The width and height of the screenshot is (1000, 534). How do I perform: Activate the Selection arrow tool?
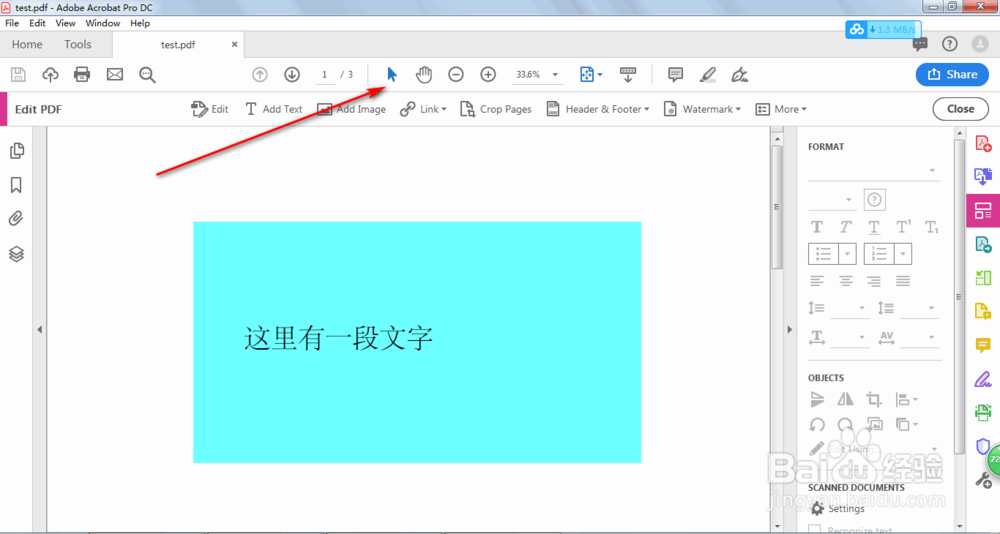pyautogui.click(x=392, y=75)
